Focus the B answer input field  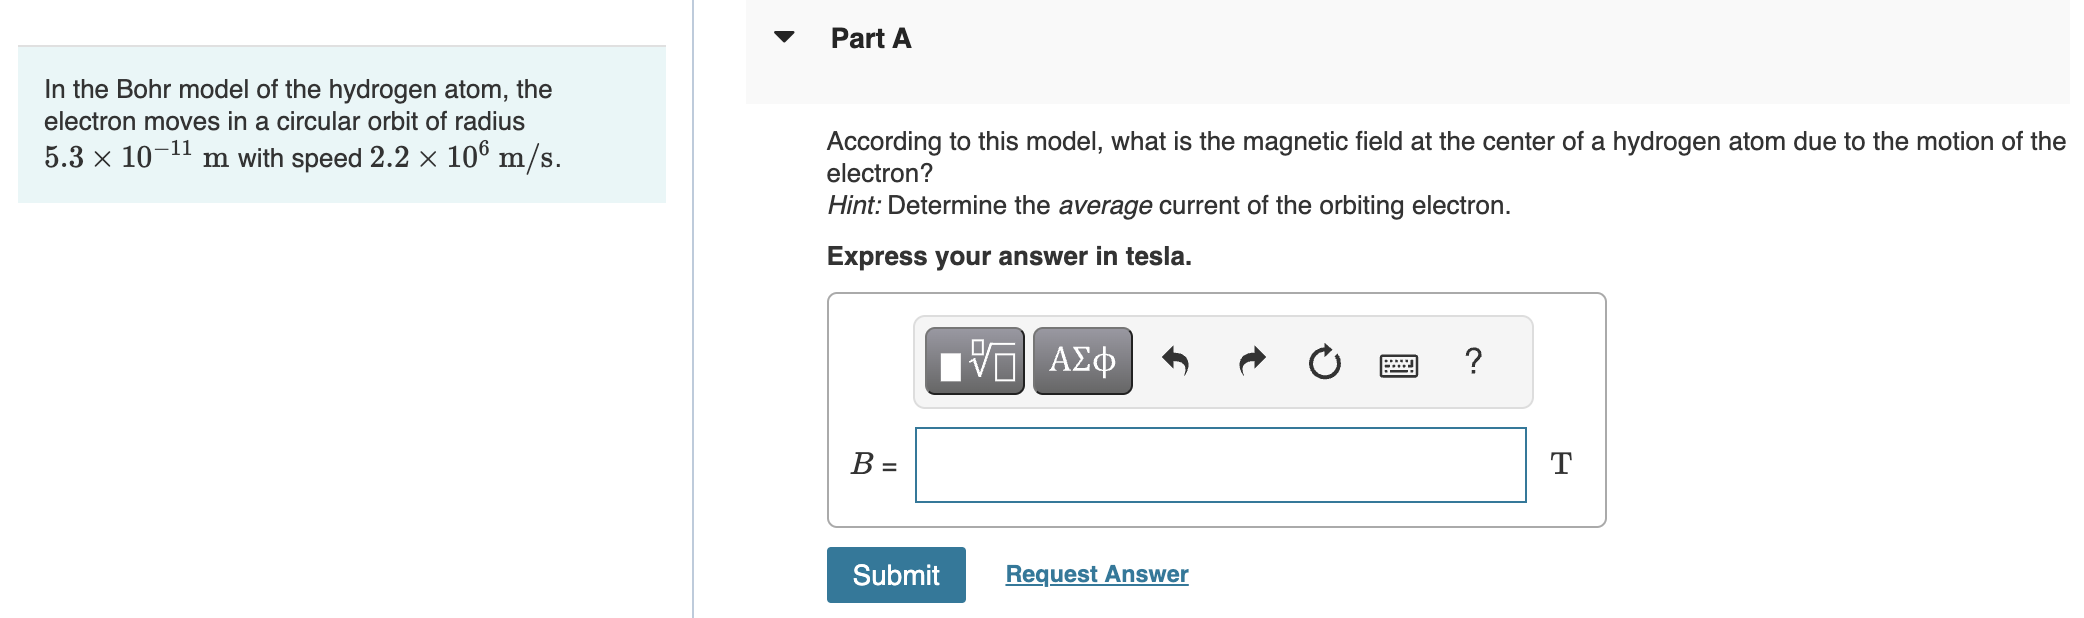(x=1220, y=465)
